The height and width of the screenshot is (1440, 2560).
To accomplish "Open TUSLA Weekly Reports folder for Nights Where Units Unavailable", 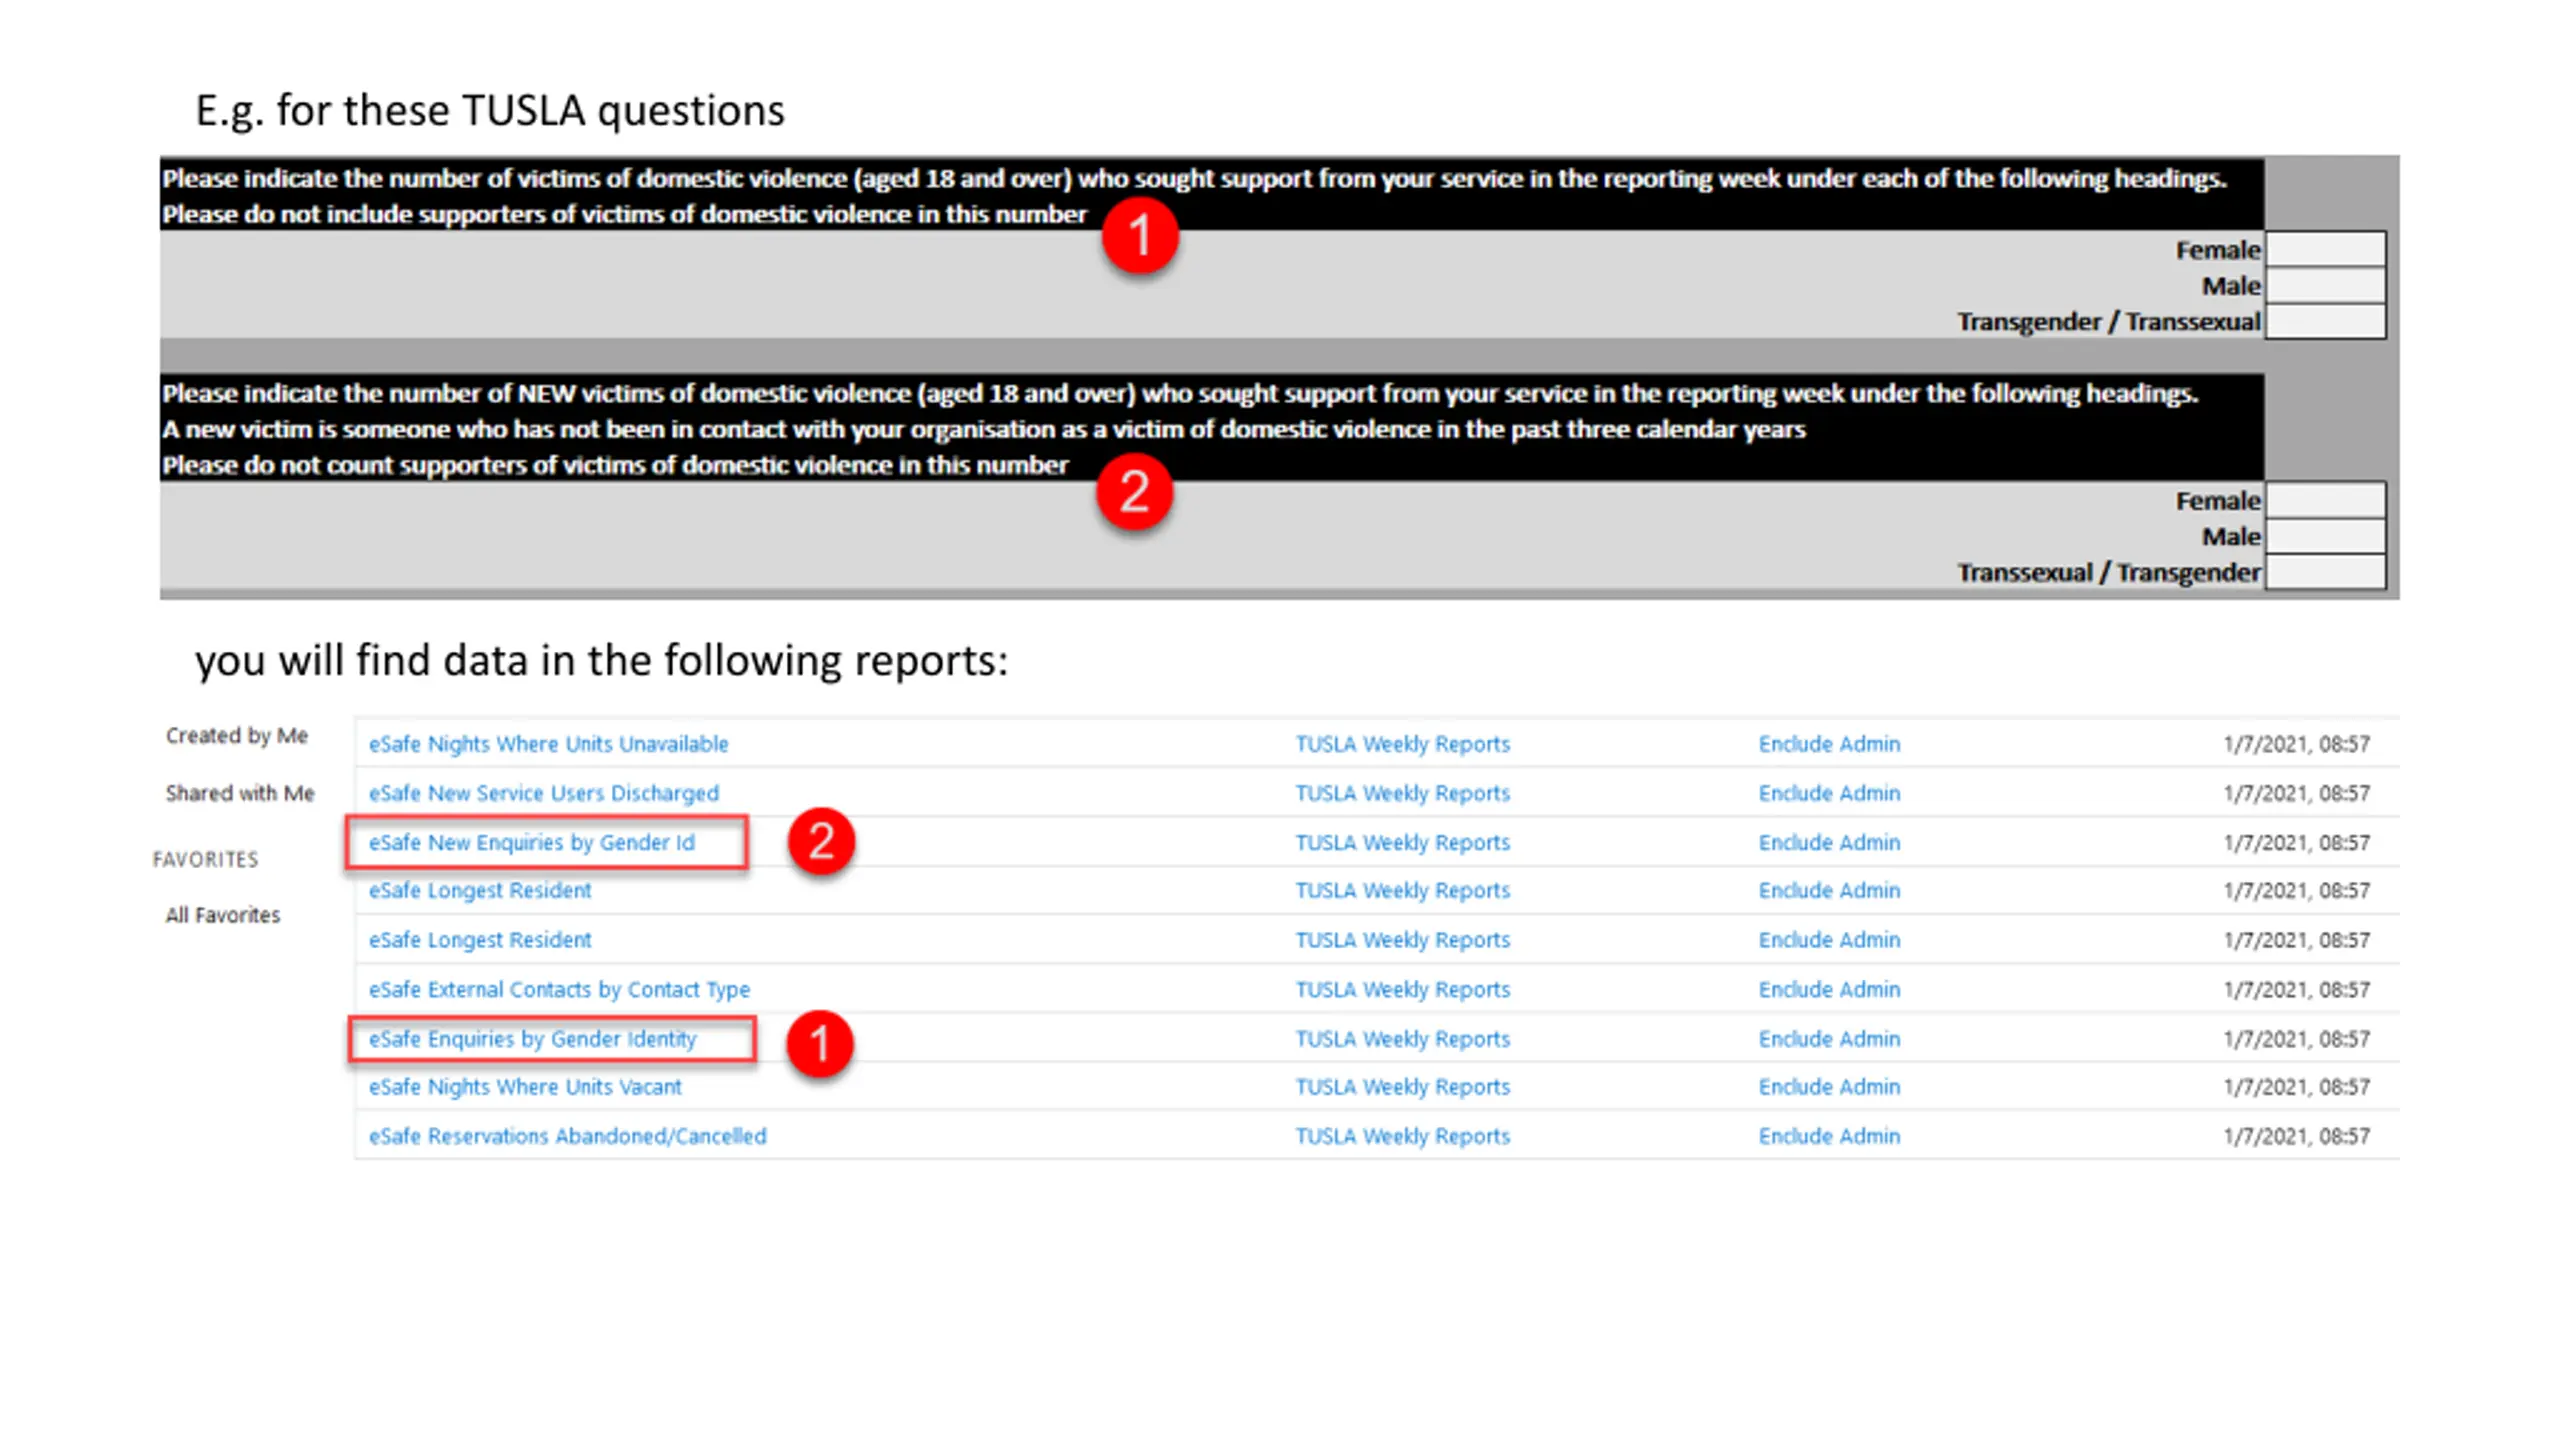I will 1402,744.
